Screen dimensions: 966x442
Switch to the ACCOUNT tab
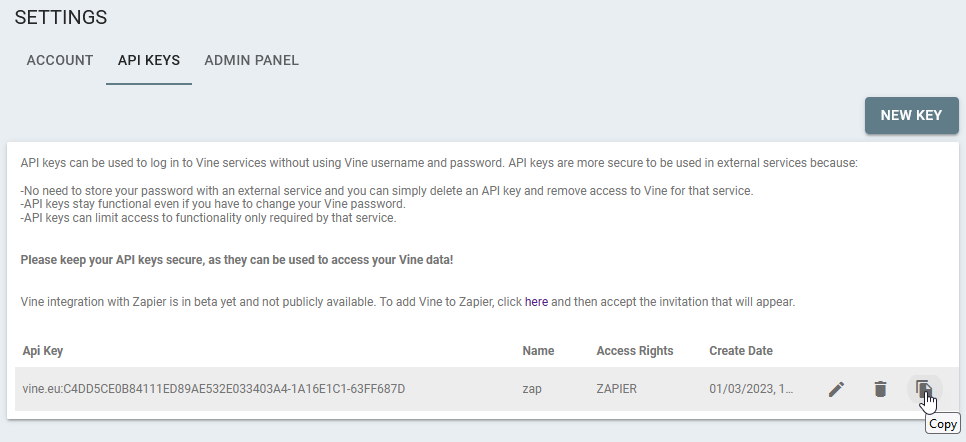(60, 60)
